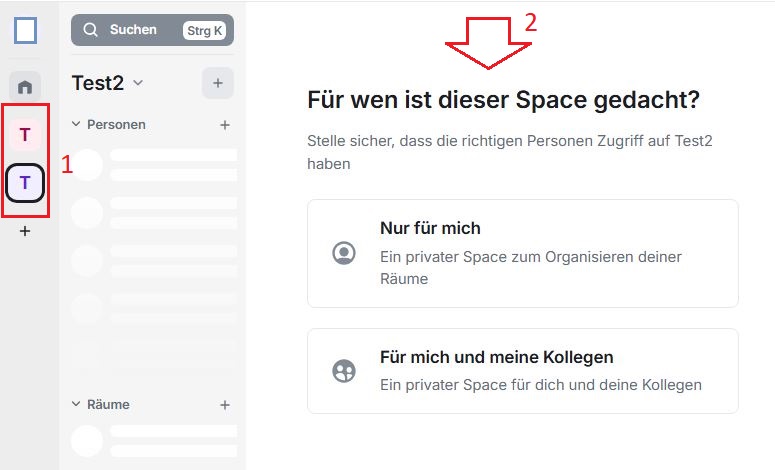Click the Test2 space title
This screenshot has width=775, height=470.
[98, 83]
